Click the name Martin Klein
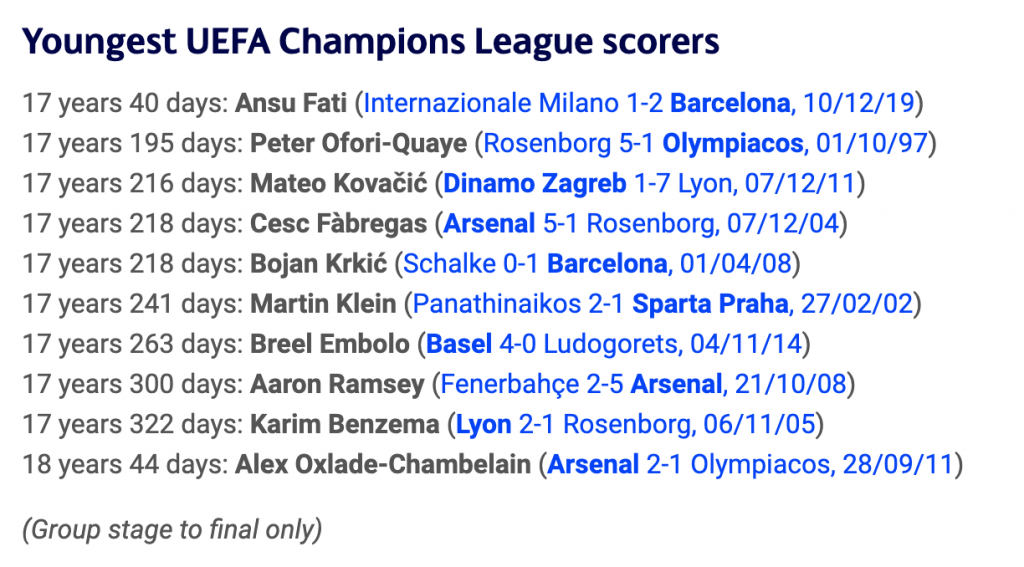1024x567 pixels. tap(323, 304)
